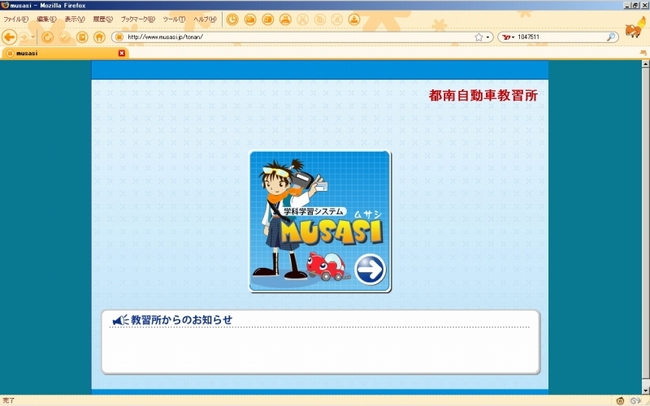Click the MUSASI learning system banner

320,221
